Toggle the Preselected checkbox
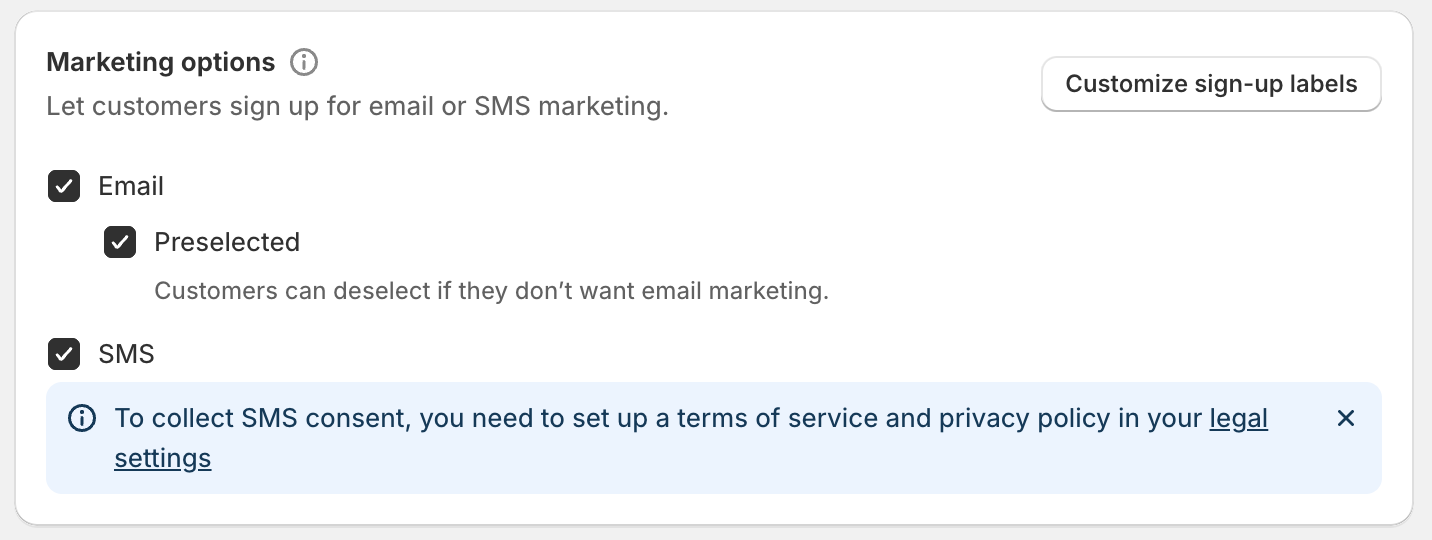This screenshot has width=1432, height=540. click(120, 243)
